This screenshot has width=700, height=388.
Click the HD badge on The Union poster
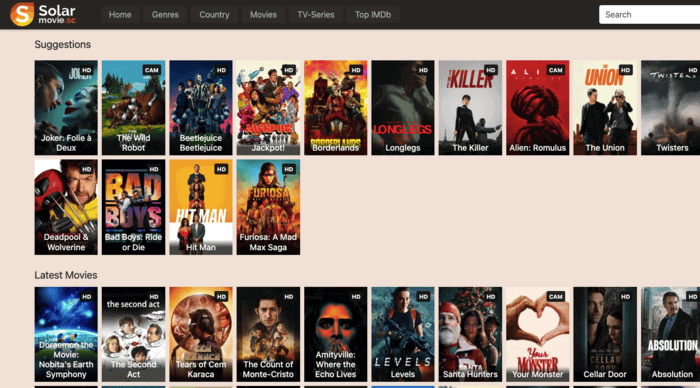(625, 70)
